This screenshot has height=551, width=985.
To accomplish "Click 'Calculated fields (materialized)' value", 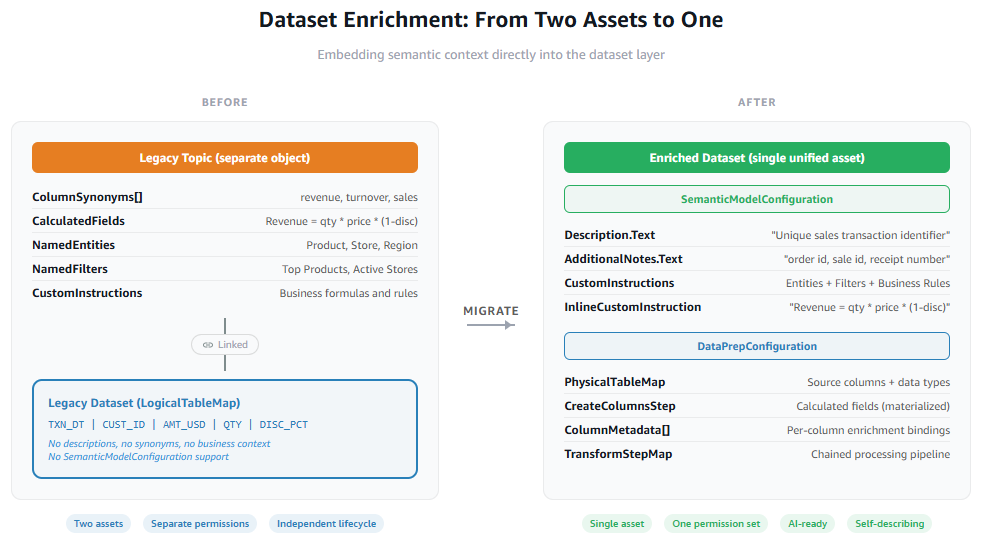I will coord(873,406).
